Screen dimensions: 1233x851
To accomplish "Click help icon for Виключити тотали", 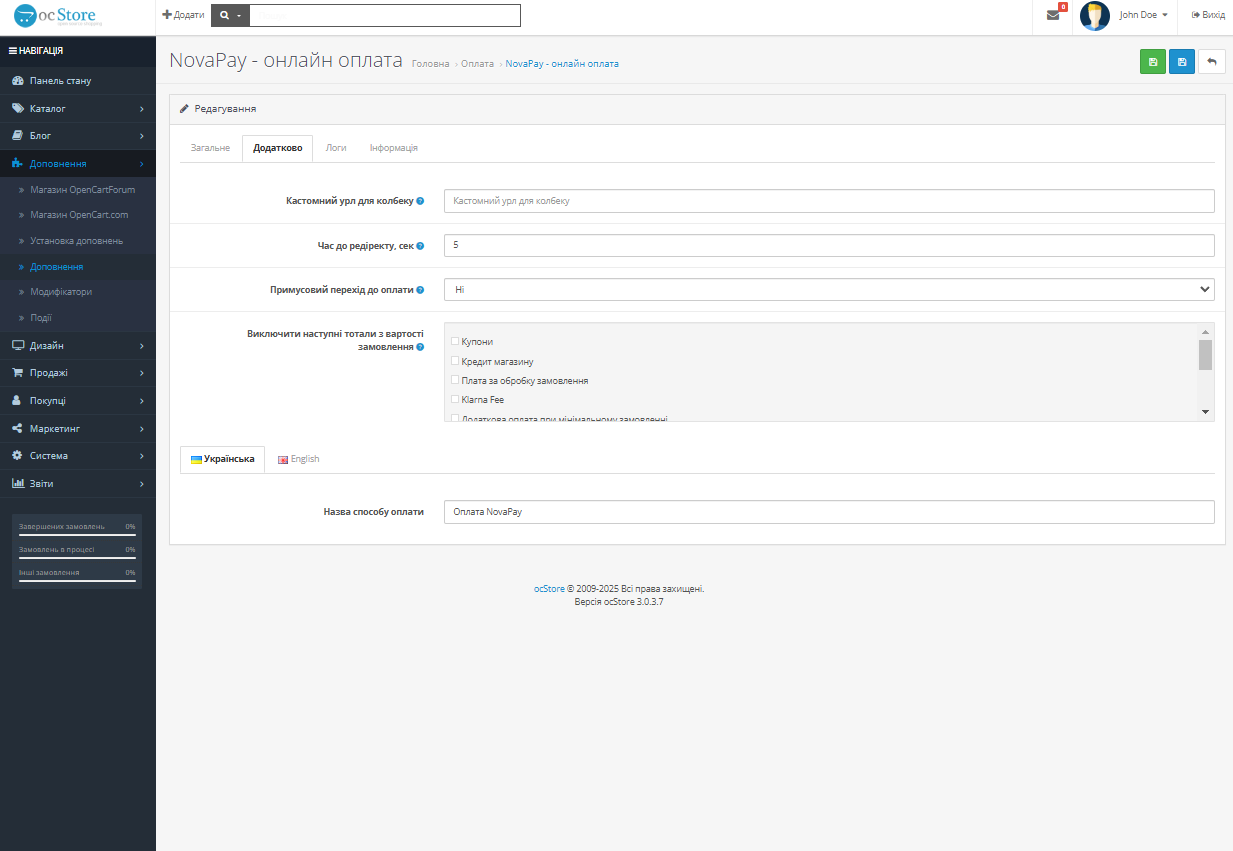I will (420, 347).
